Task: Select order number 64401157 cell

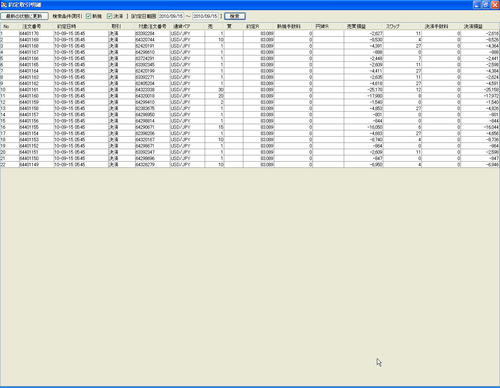Action: pyautogui.click(x=36, y=115)
